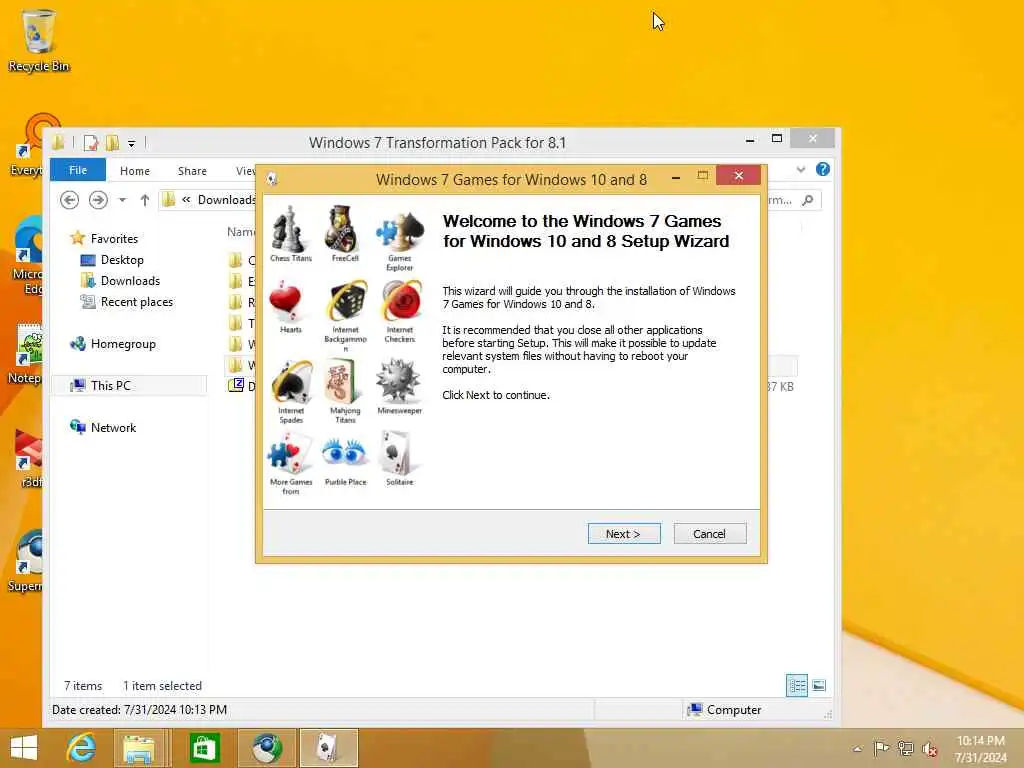Open the Home ribbon tab in Explorer
This screenshot has width=1024, height=768.
tap(135, 170)
